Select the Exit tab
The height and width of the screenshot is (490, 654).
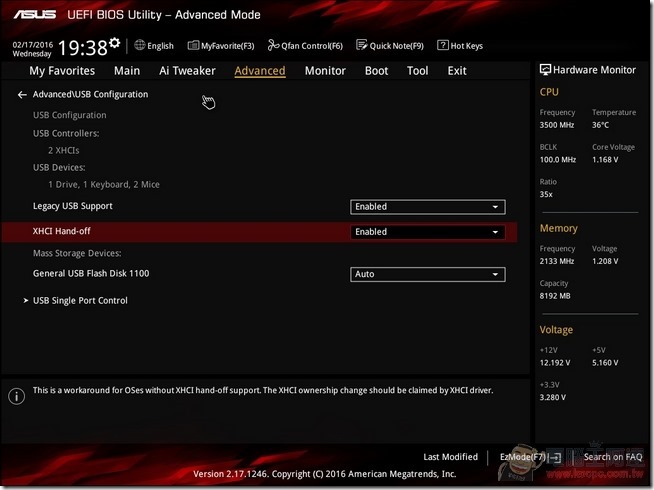[x=457, y=71]
